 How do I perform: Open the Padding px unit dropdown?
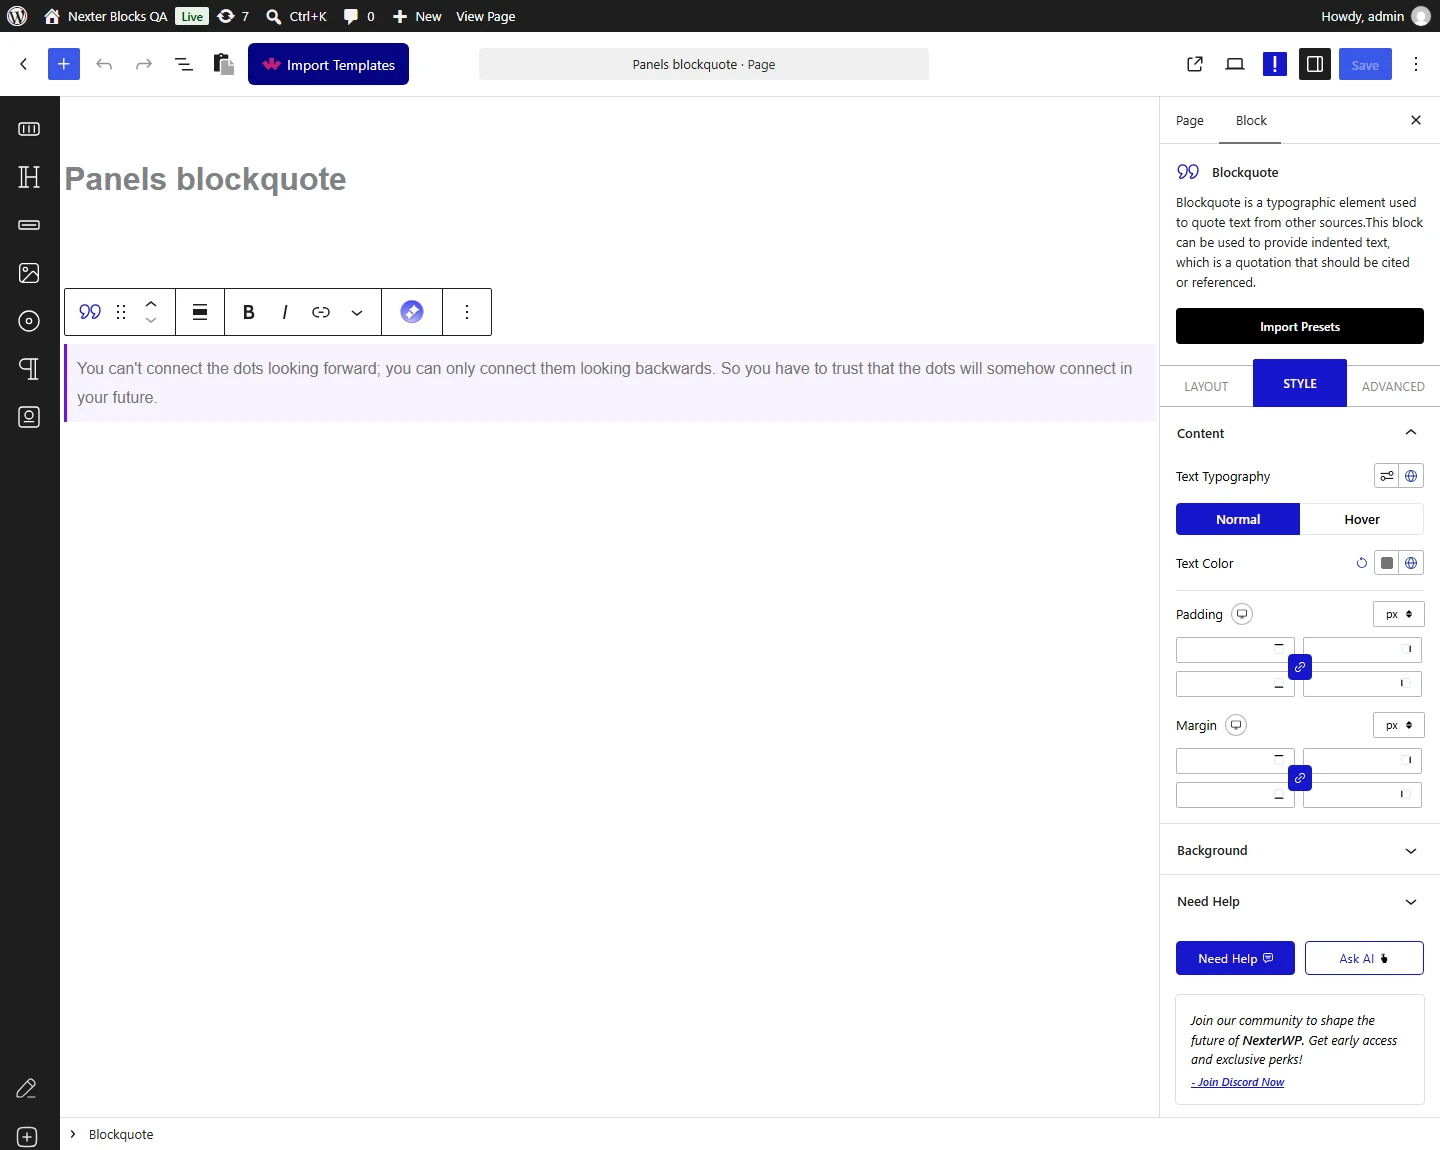pyautogui.click(x=1399, y=614)
